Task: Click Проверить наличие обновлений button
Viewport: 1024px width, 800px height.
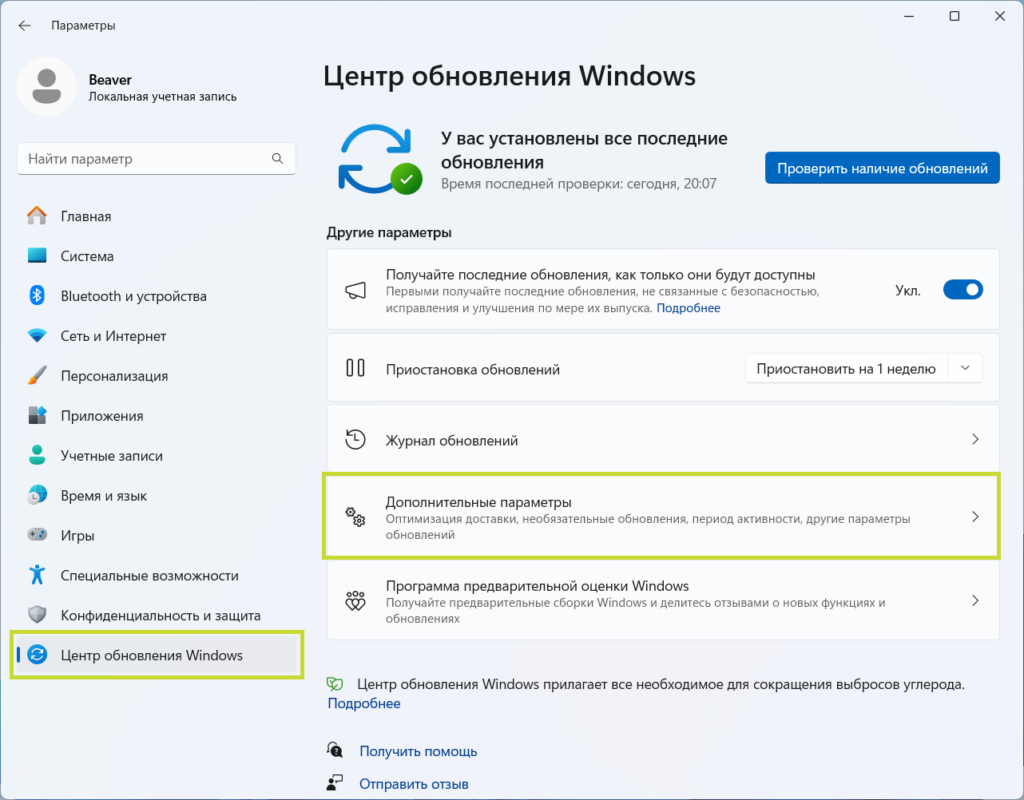Action: [882, 168]
